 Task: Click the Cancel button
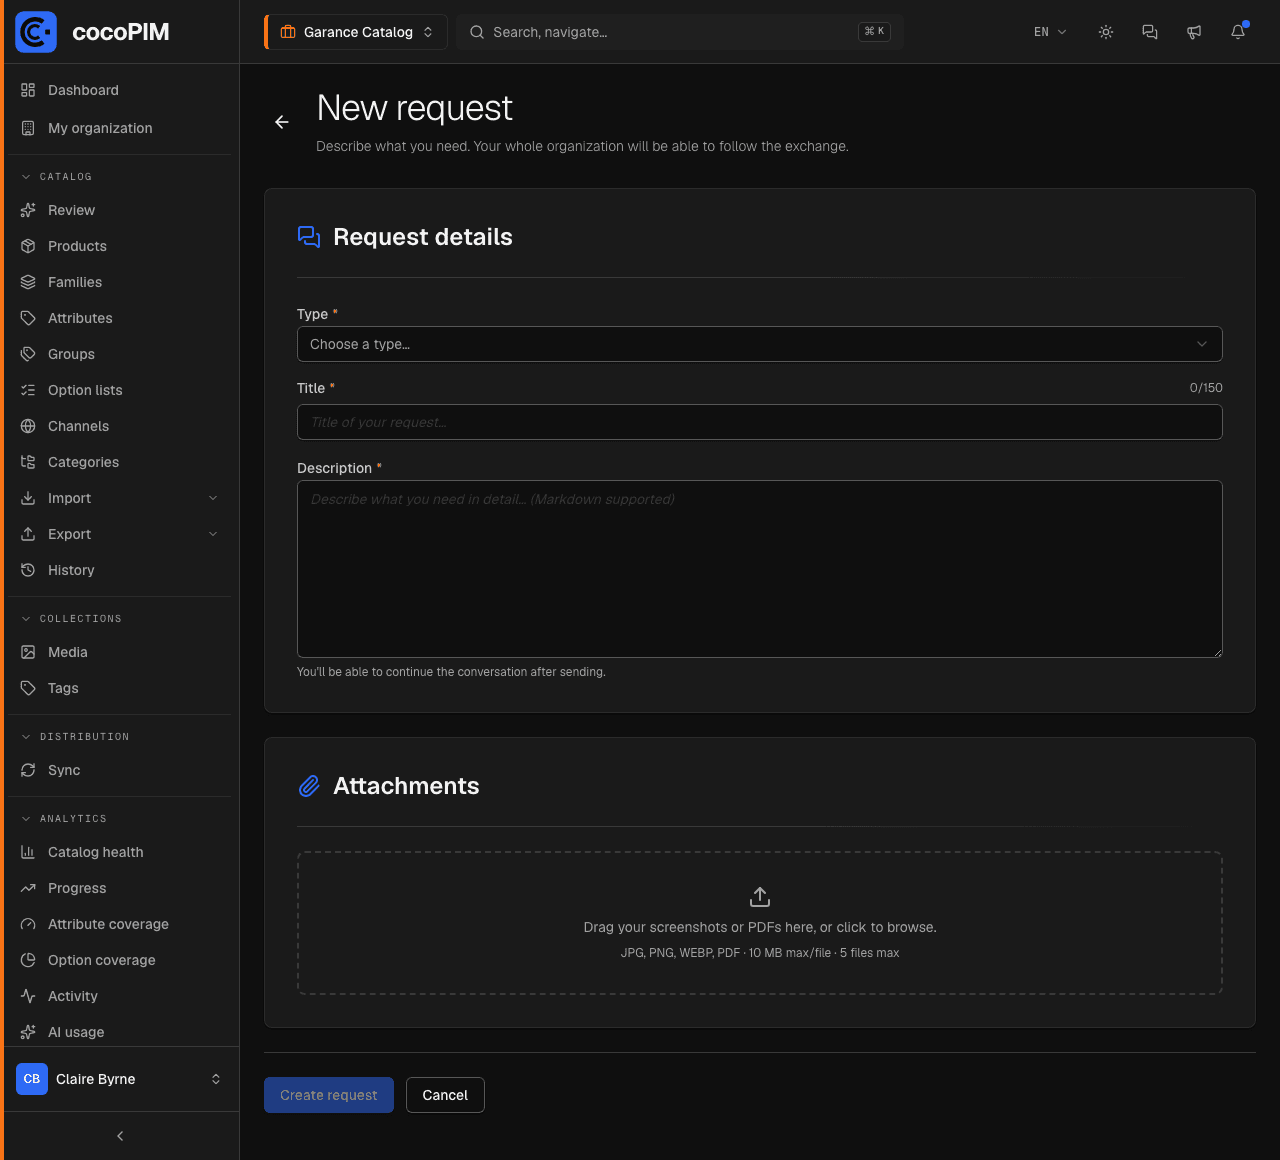[x=445, y=1095]
